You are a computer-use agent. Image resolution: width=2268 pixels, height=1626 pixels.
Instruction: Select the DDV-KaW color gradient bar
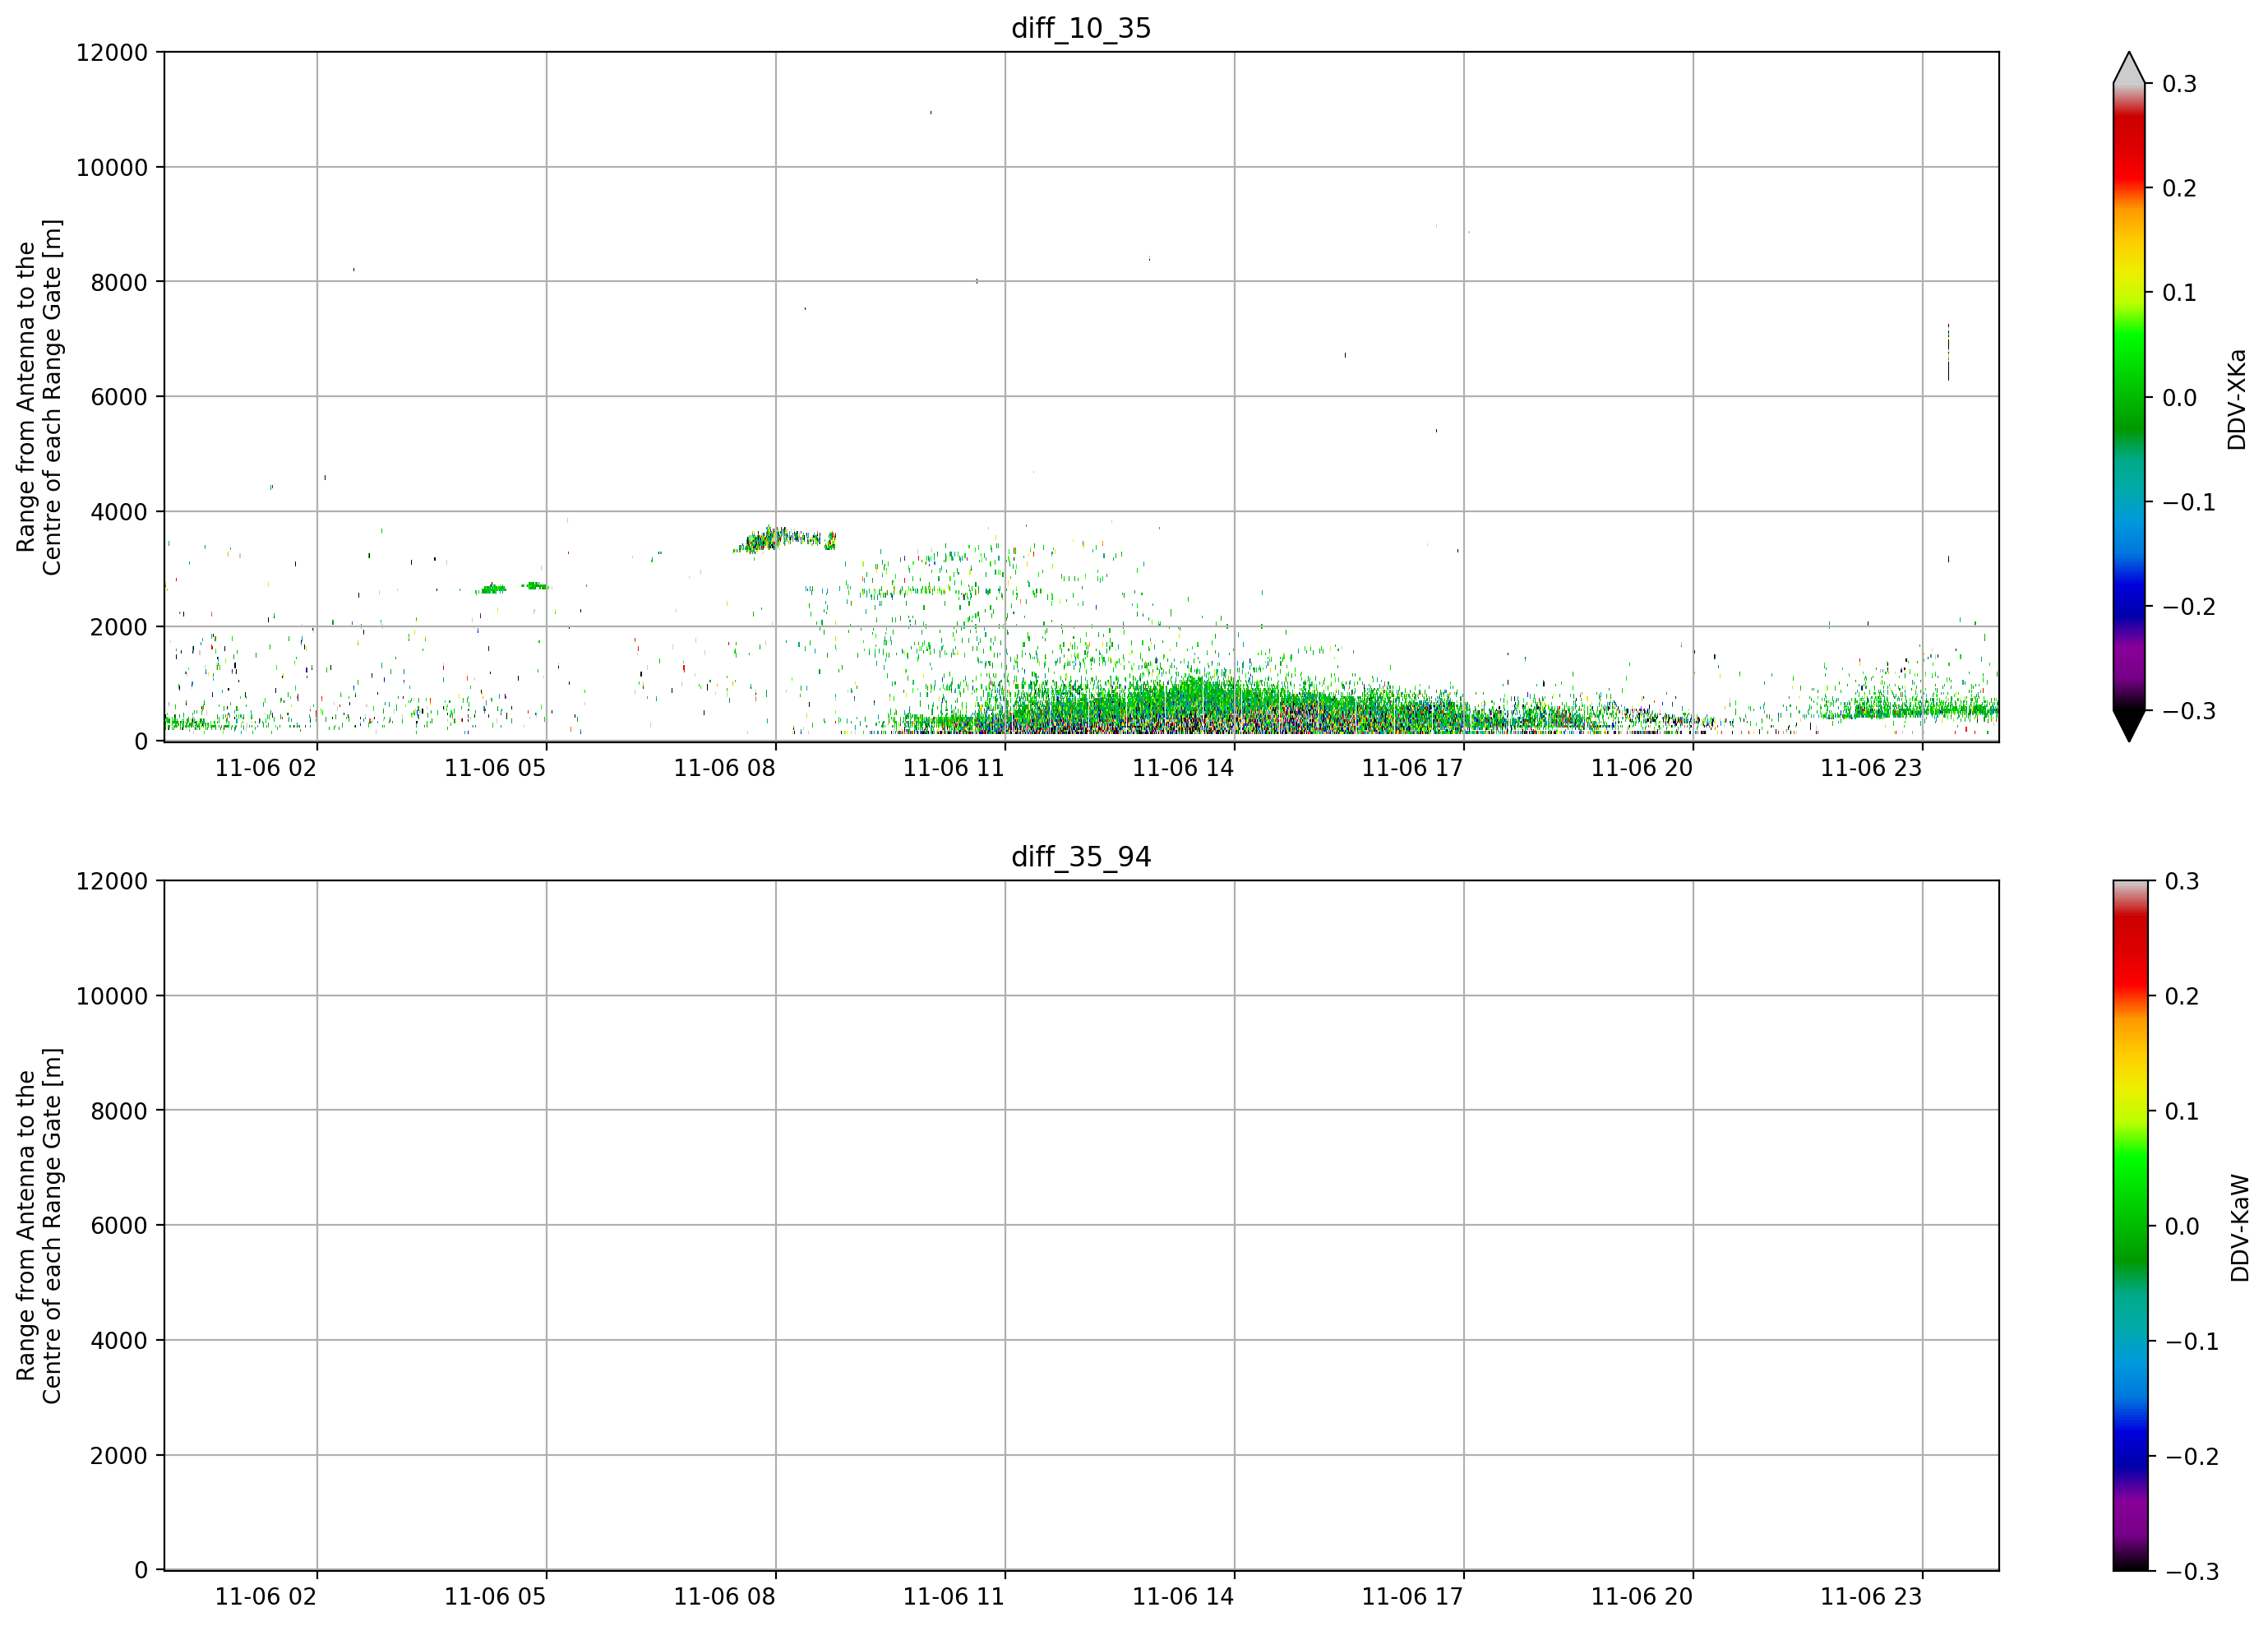[x=2129, y=1225]
